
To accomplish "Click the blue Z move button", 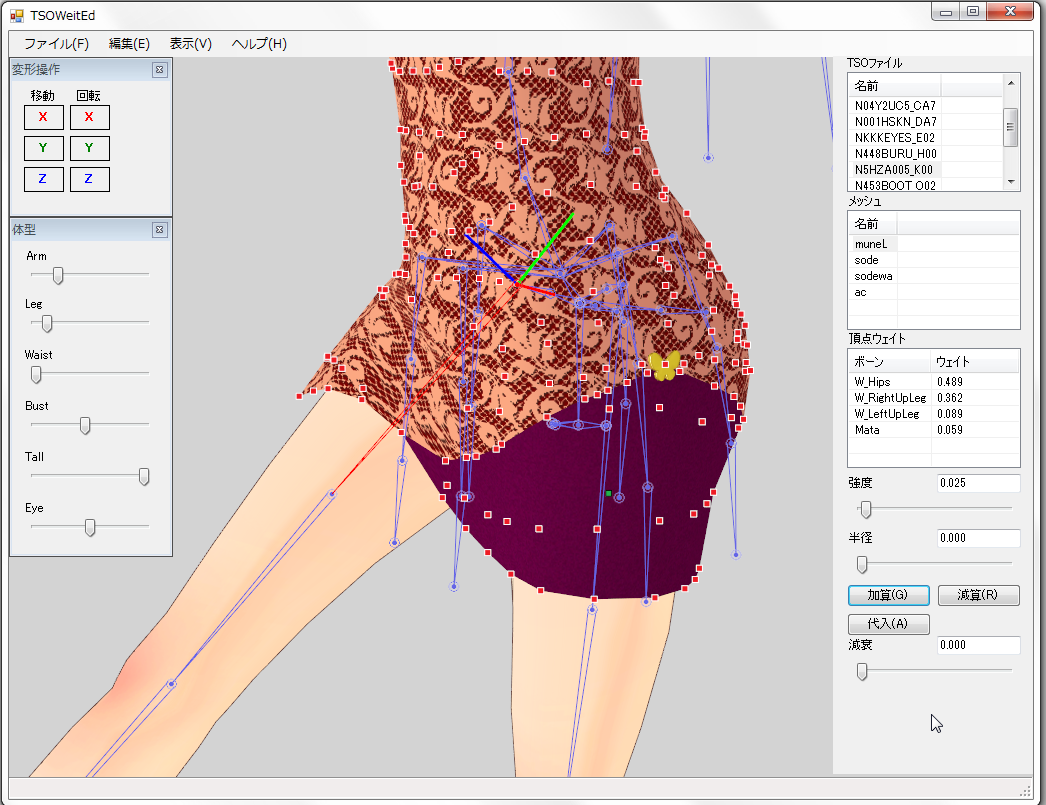I will [x=43, y=180].
